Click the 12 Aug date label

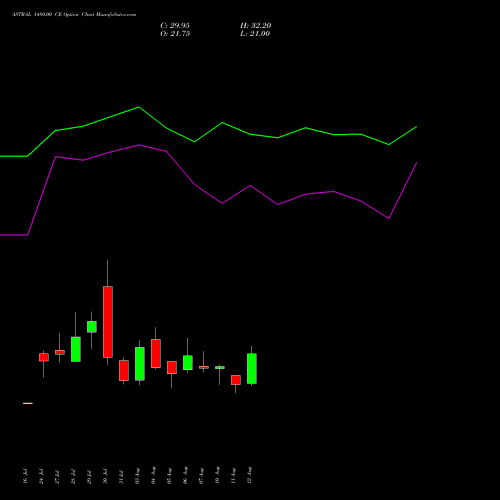[x=249, y=476]
